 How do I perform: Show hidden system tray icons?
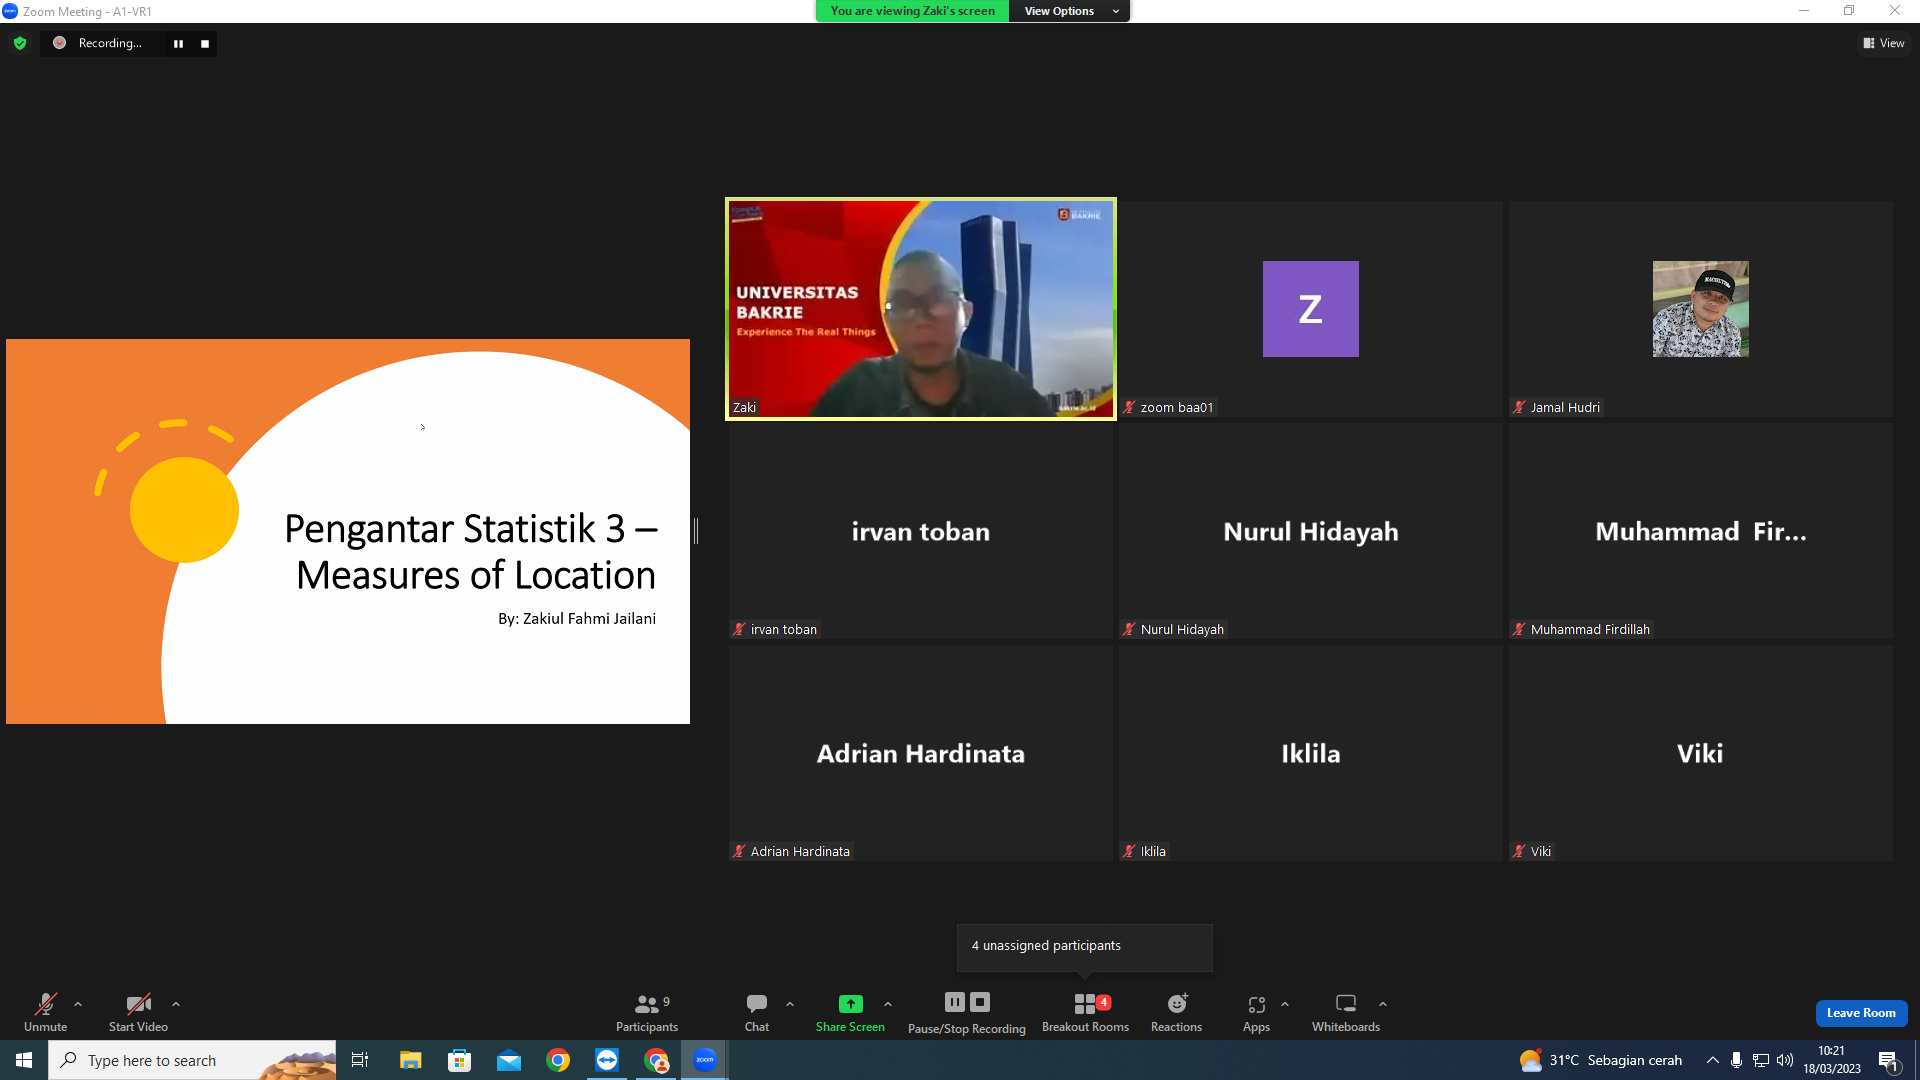pyautogui.click(x=1713, y=1060)
